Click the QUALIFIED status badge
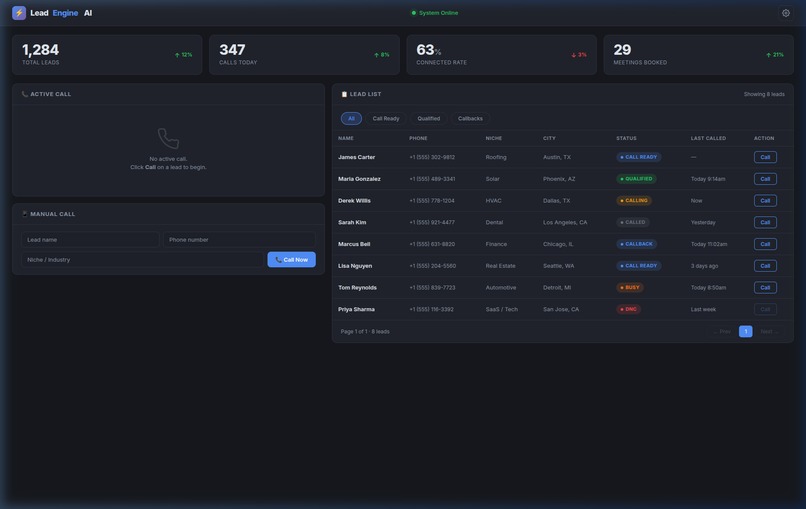 (x=636, y=179)
